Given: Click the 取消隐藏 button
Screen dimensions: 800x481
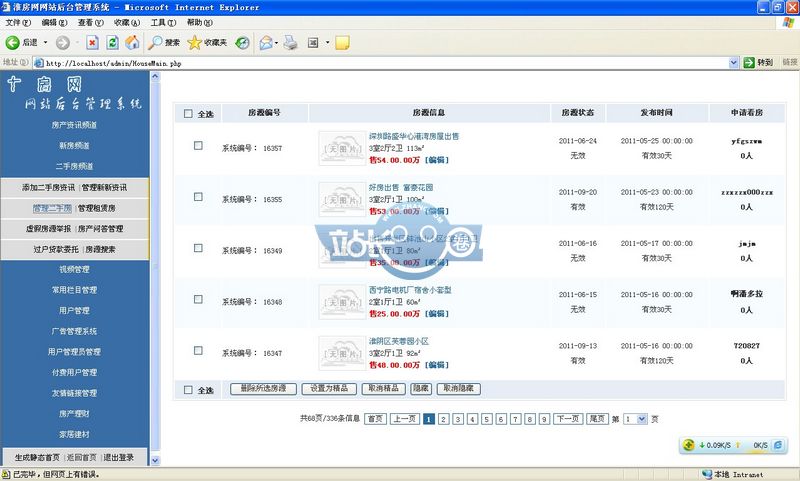Looking at the screenshot, I should [459, 389].
